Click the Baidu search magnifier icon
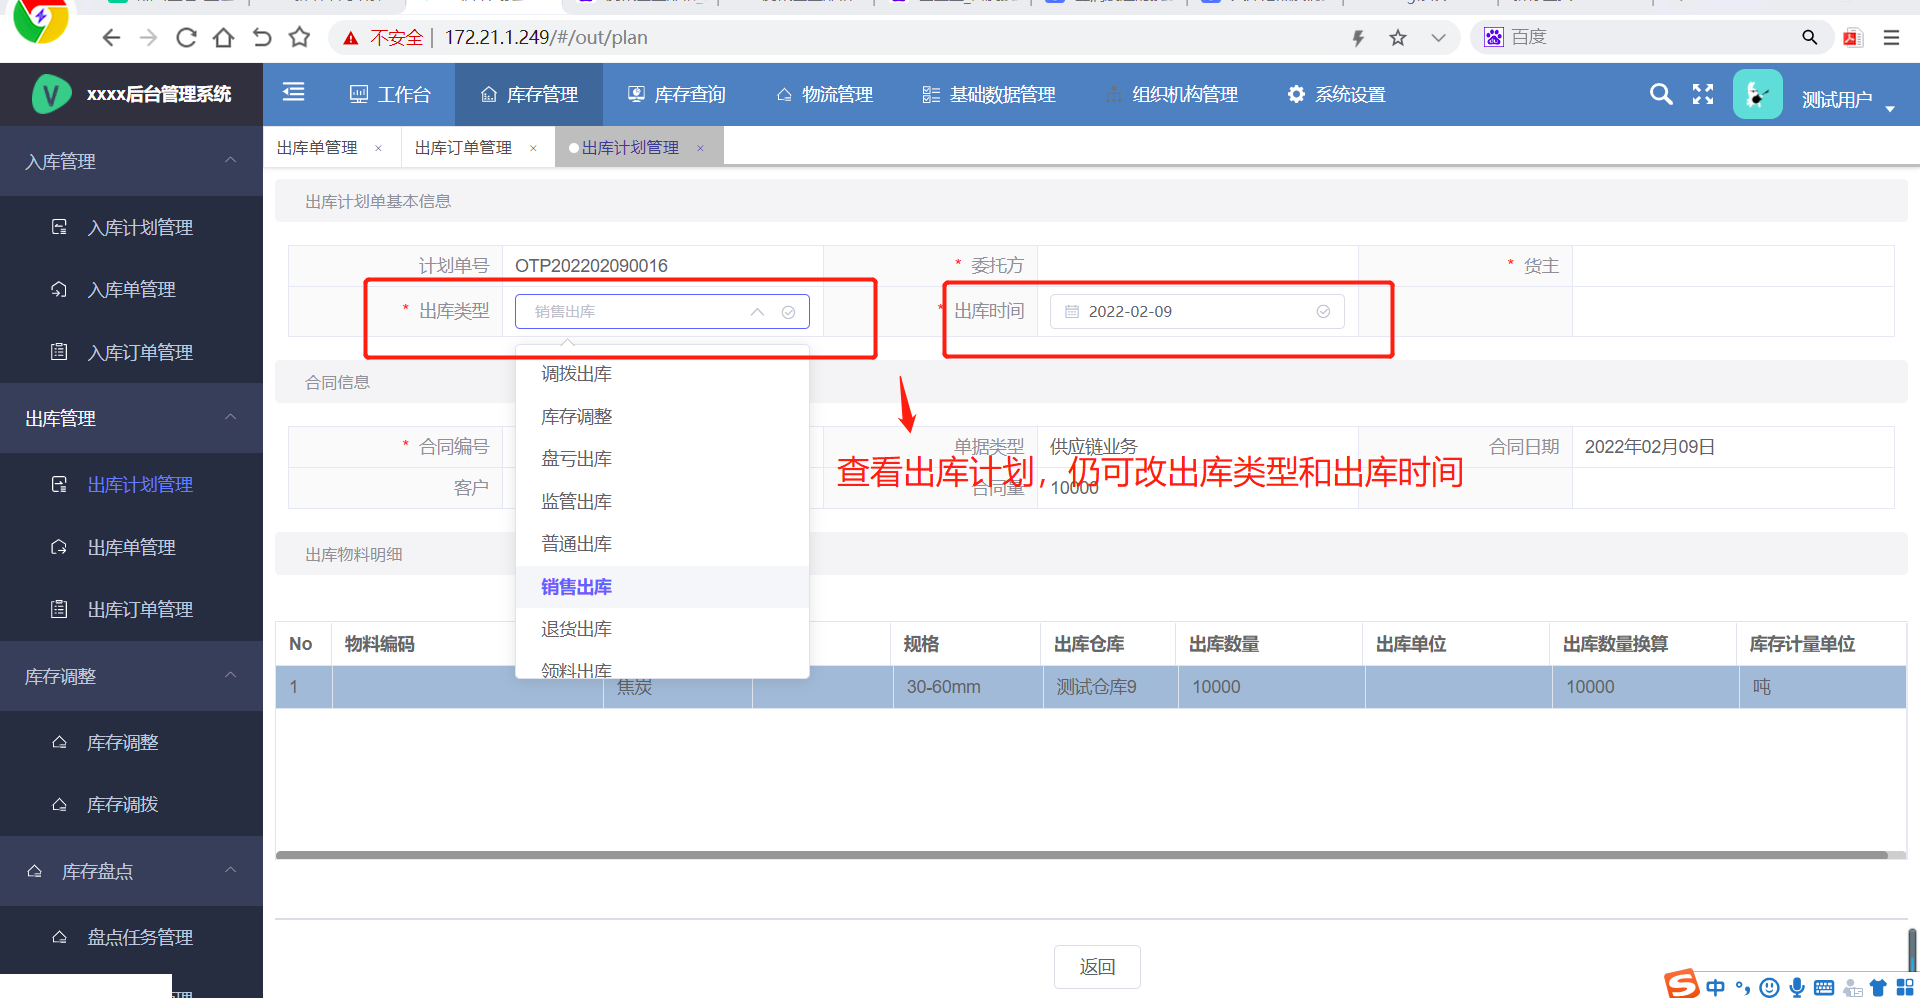The width and height of the screenshot is (1920, 998). click(1809, 38)
